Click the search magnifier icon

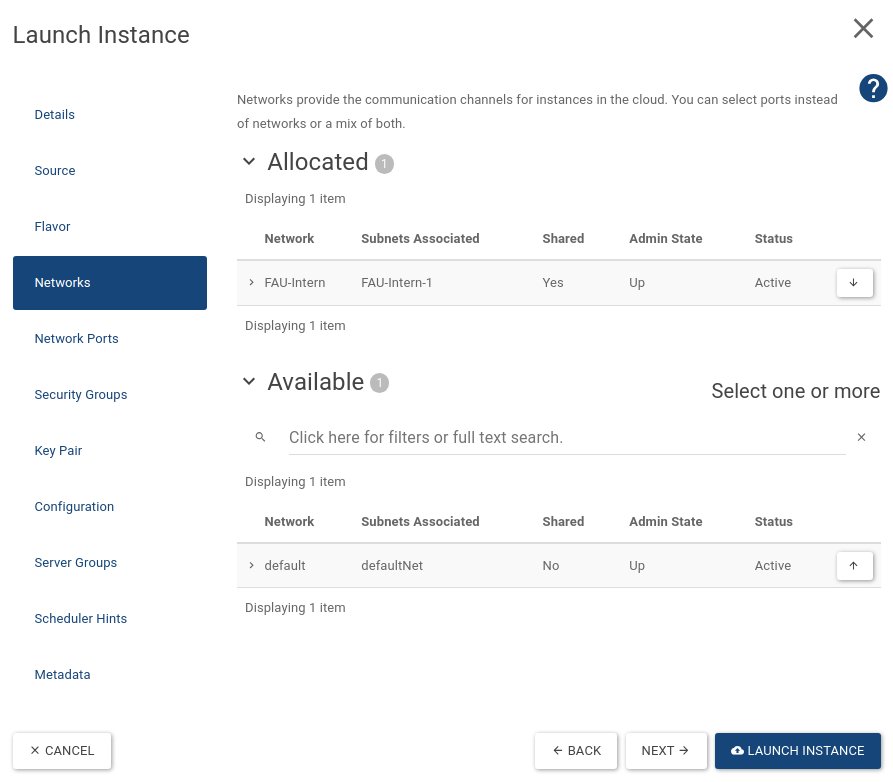tap(260, 438)
